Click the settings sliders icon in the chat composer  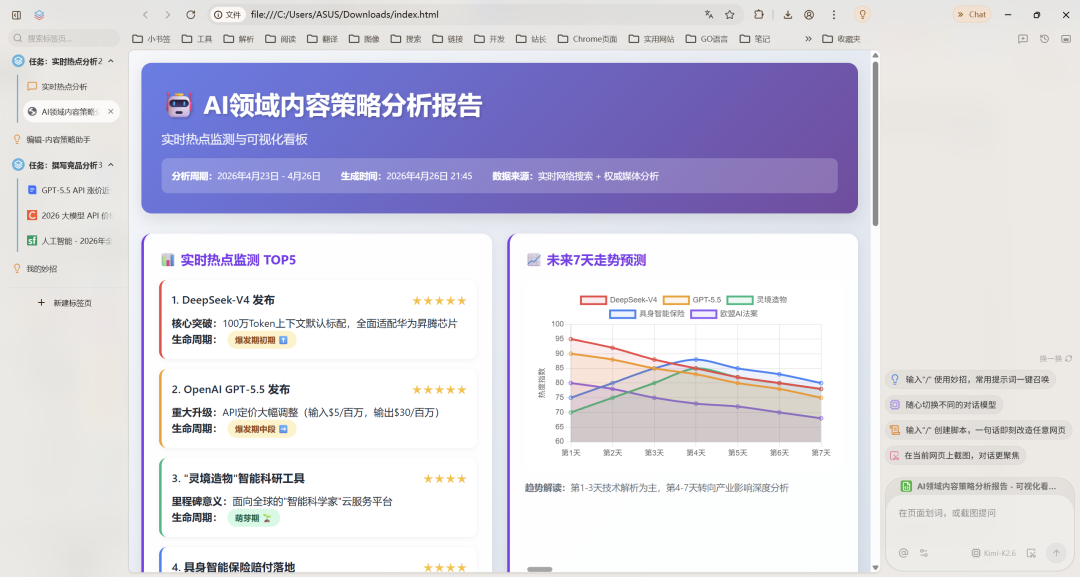[923, 553]
